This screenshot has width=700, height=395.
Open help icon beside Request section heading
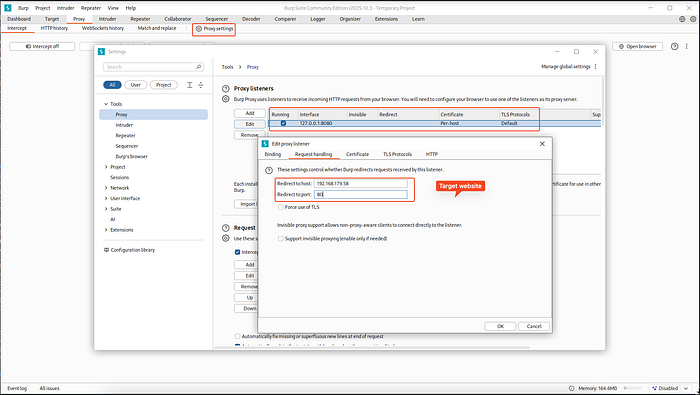tap(226, 228)
